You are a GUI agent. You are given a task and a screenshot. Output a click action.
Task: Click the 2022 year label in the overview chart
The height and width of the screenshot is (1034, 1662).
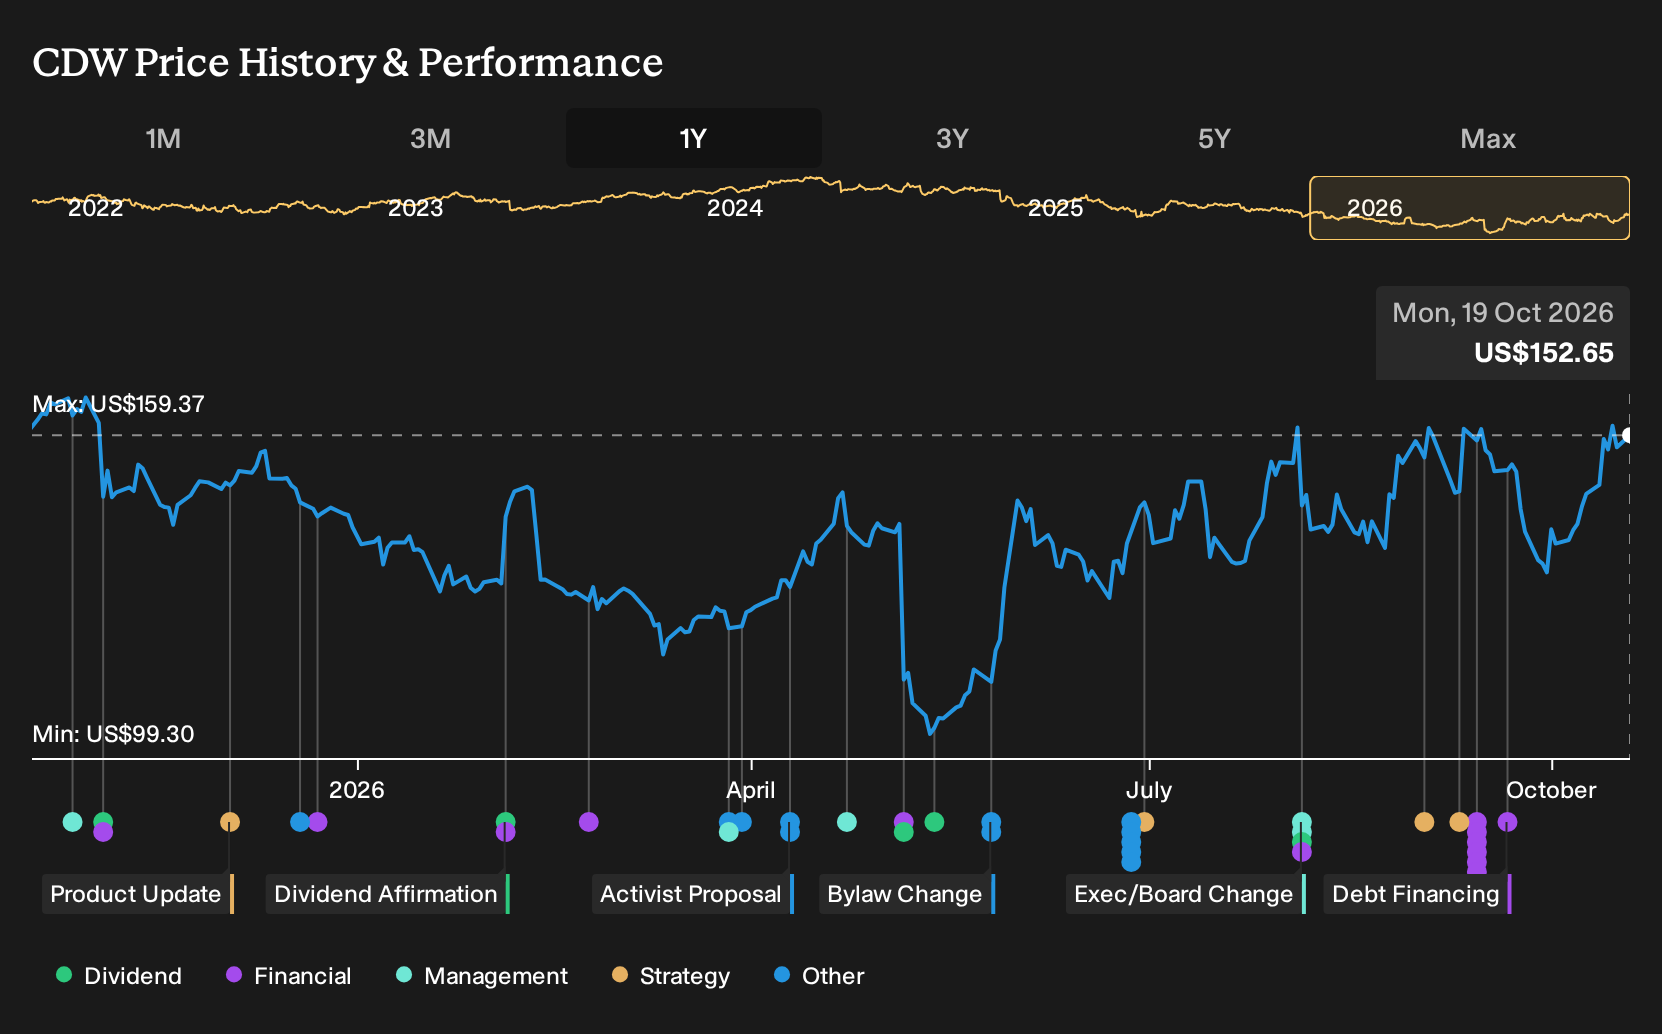tap(96, 208)
